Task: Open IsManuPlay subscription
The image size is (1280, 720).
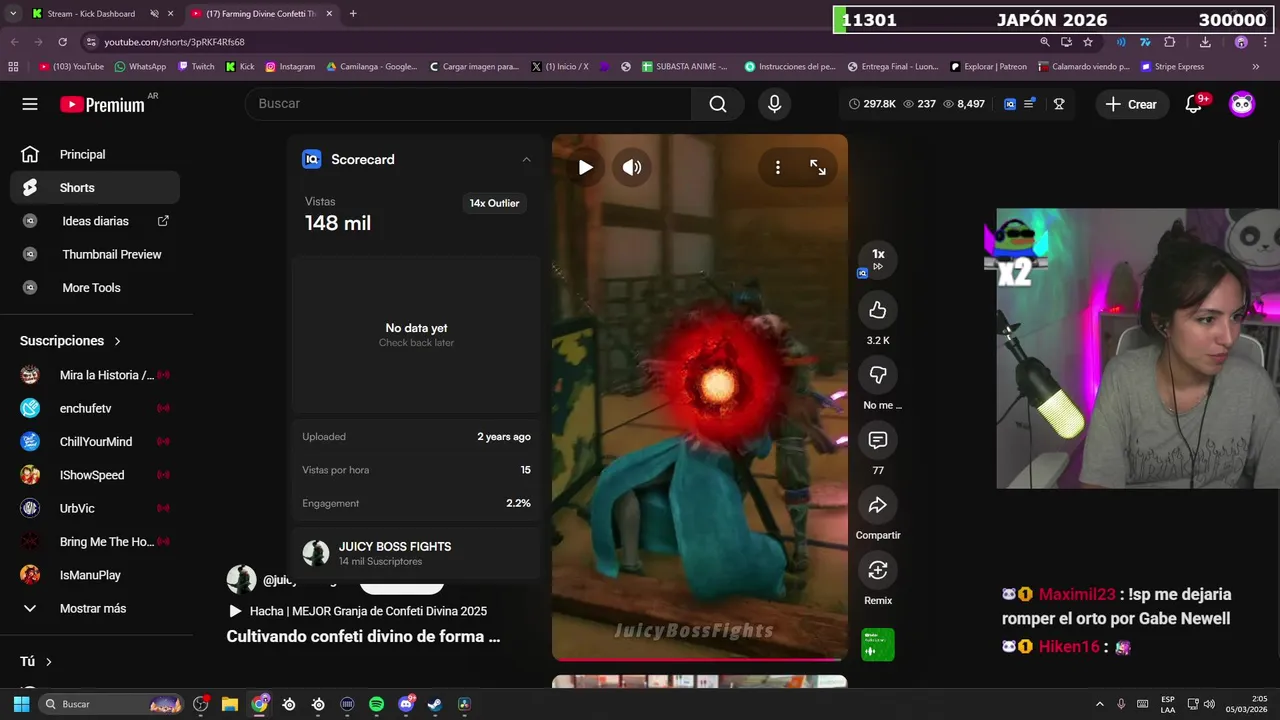Action: click(95, 575)
